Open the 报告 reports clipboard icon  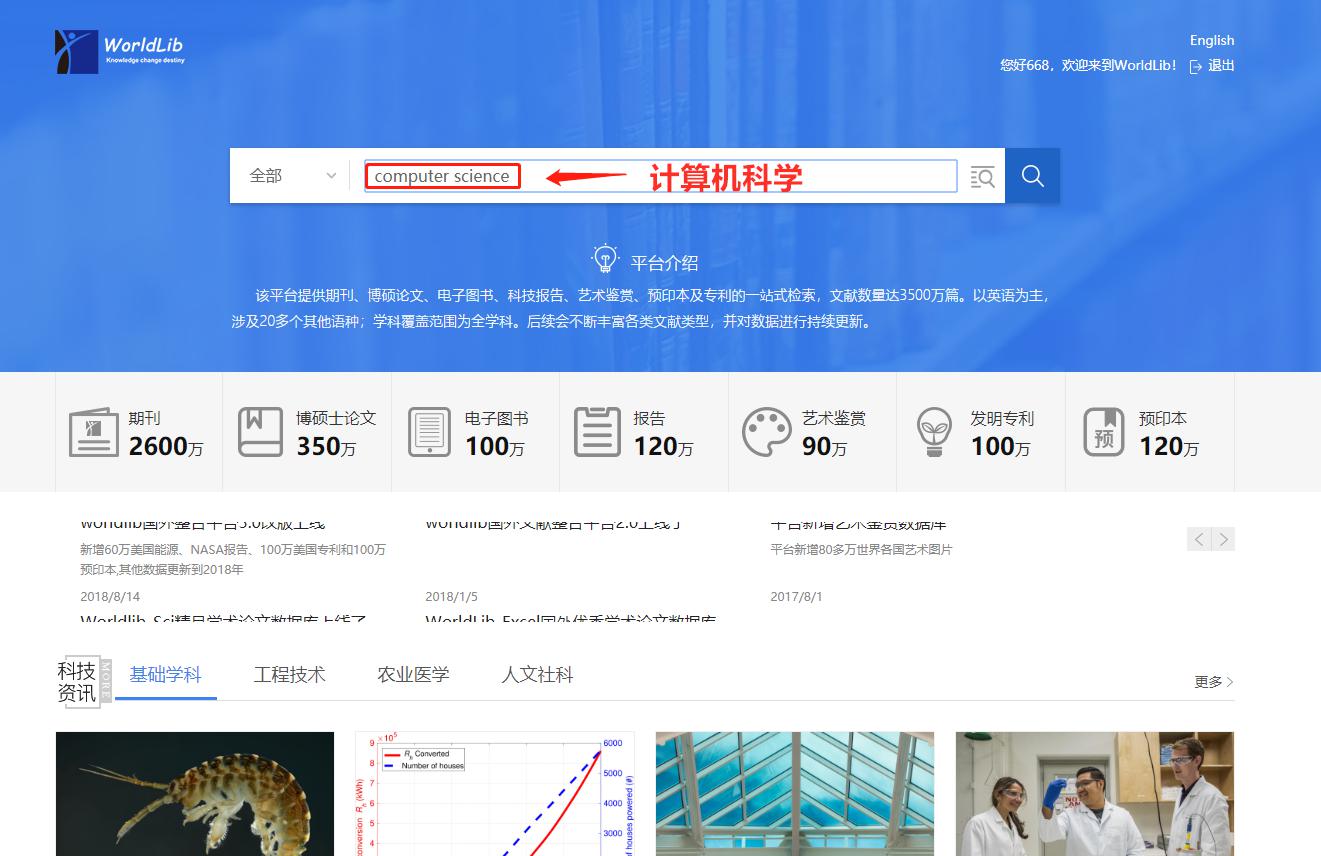click(x=597, y=432)
